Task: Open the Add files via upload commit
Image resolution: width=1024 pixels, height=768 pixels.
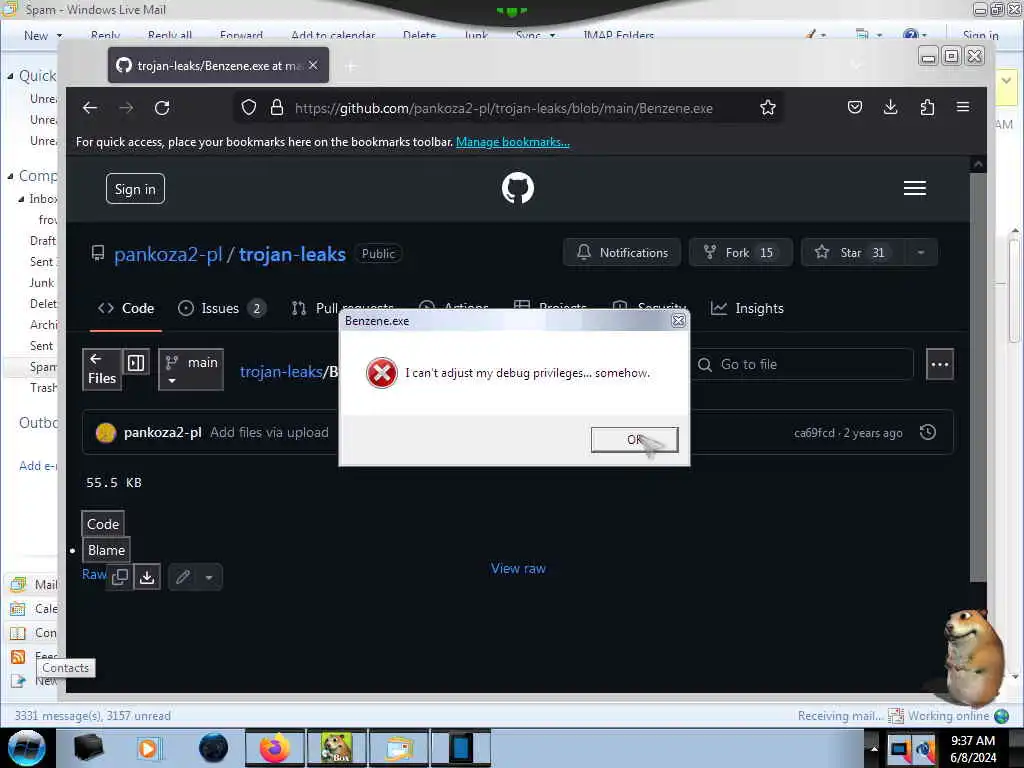Action: [x=269, y=432]
